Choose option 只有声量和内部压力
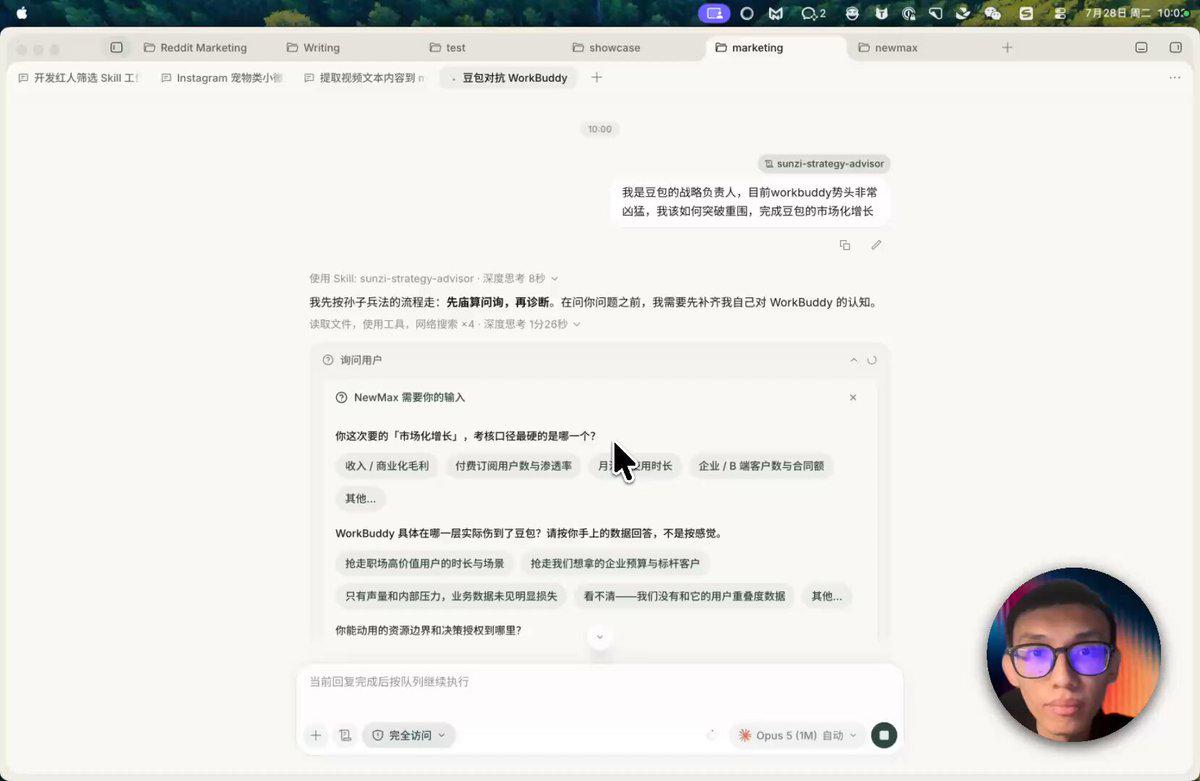 tap(451, 596)
